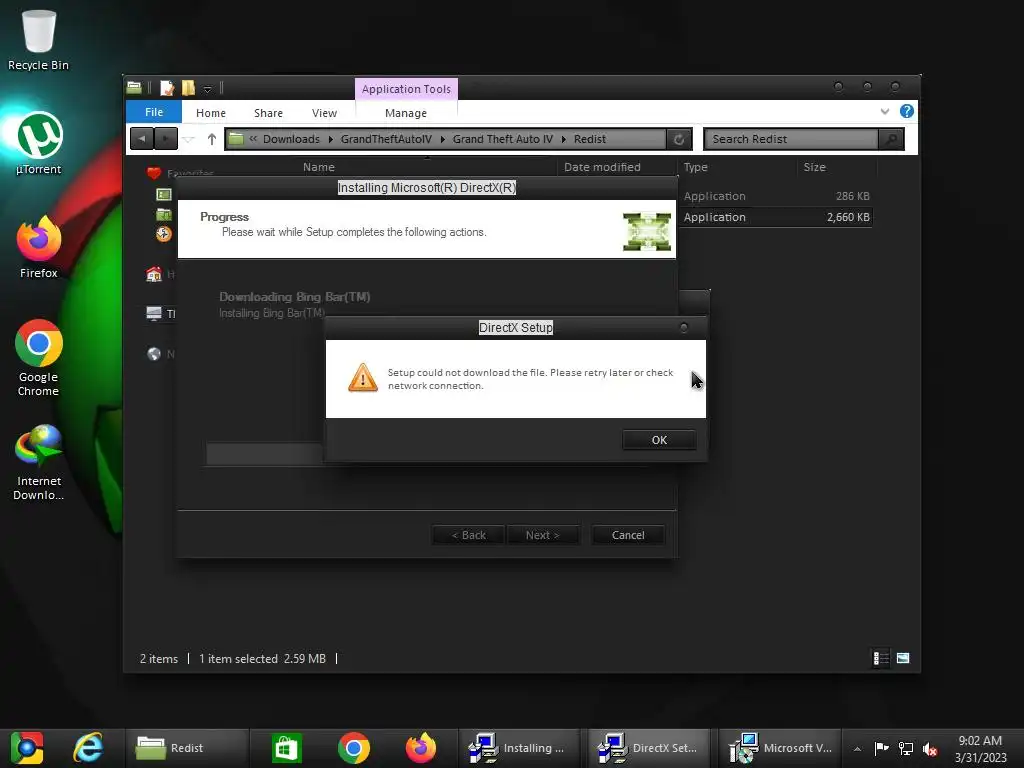
Task: Open the µTorrent desktop shortcut
Action: tap(39, 144)
